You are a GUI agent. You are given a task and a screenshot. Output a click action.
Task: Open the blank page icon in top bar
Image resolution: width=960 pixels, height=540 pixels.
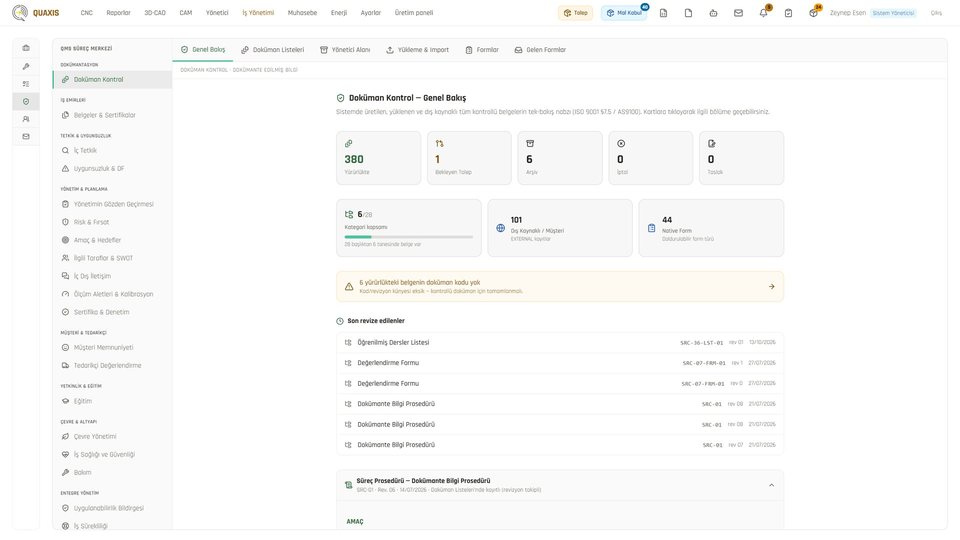(x=688, y=13)
